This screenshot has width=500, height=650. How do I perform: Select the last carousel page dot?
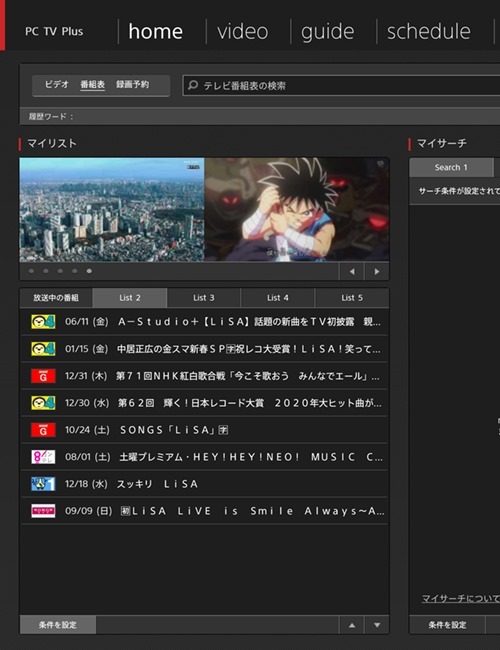point(89,271)
